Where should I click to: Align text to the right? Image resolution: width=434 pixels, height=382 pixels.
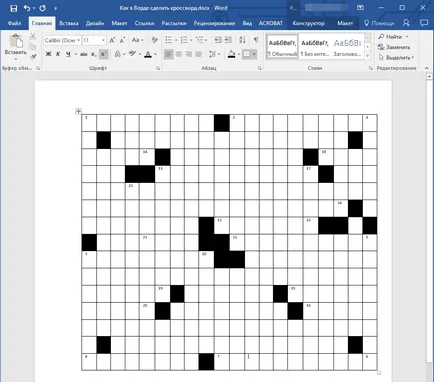pos(189,54)
